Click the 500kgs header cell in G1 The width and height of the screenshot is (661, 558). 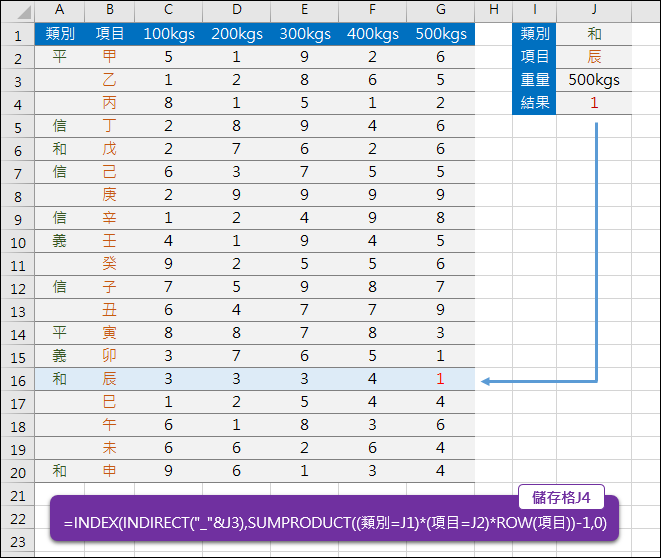pos(441,34)
